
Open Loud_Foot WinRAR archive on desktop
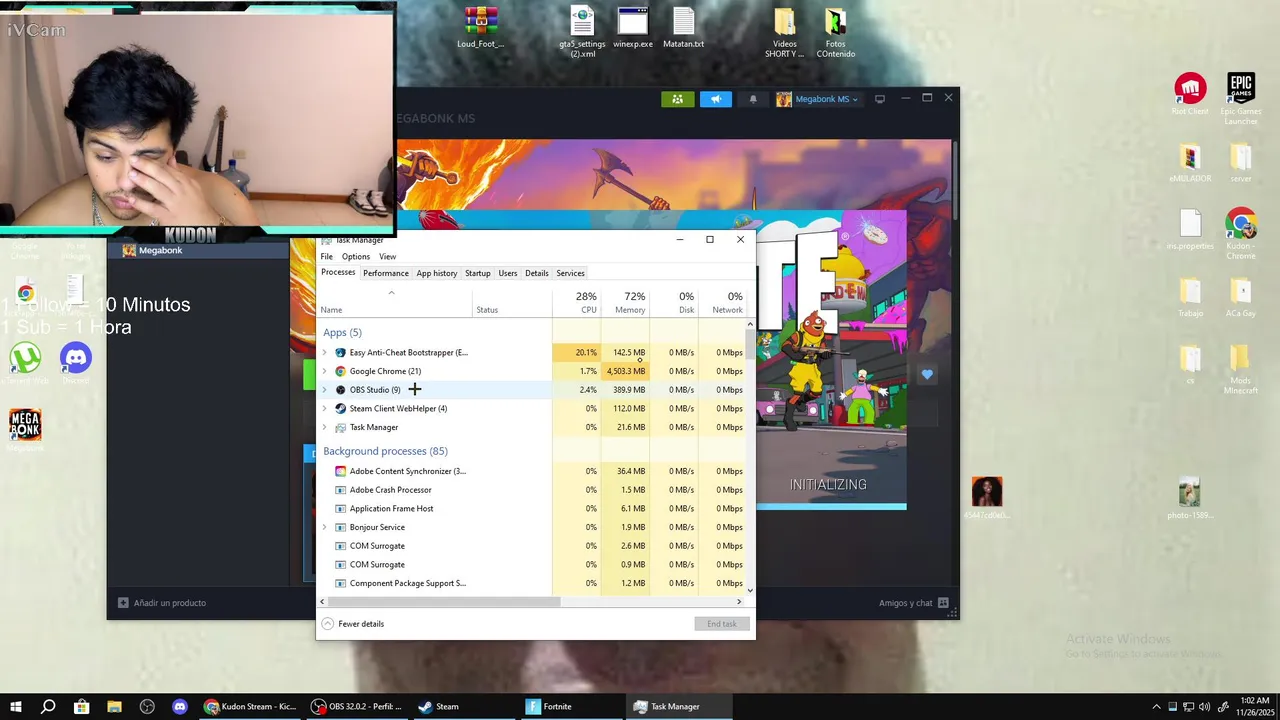coord(481,28)
